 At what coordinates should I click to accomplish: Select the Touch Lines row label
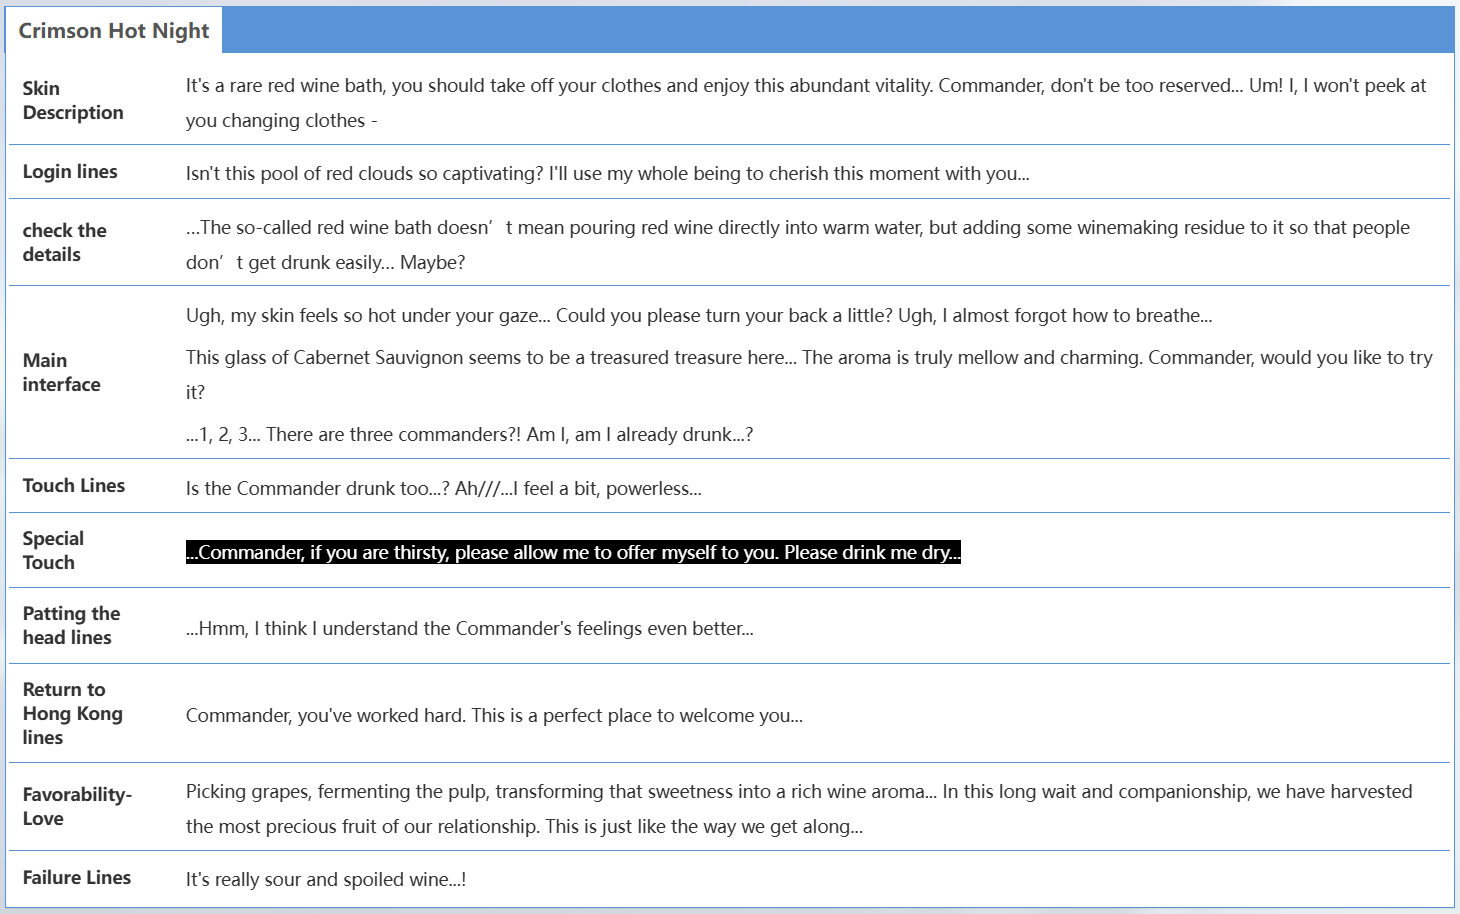click(x=74, y=486)
